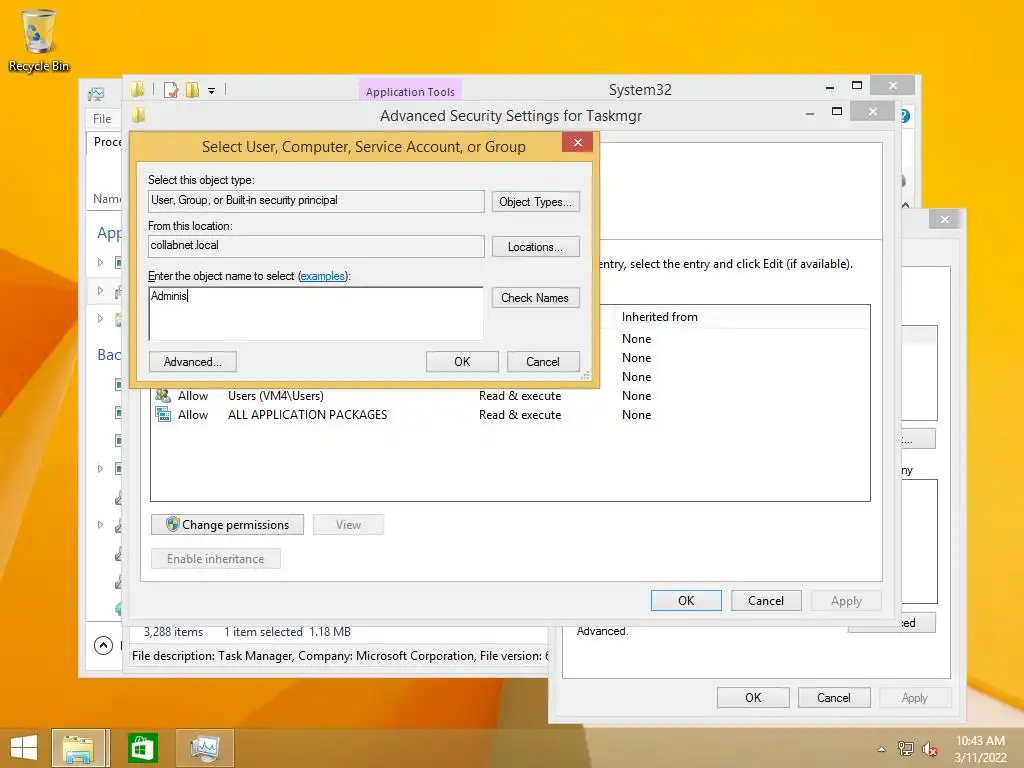Open Customize Quick Access Toolbar dropdown
Image resolution: width=1024 pixels, height=768 pixels.
pyautogui.click(x=212, y=91)
